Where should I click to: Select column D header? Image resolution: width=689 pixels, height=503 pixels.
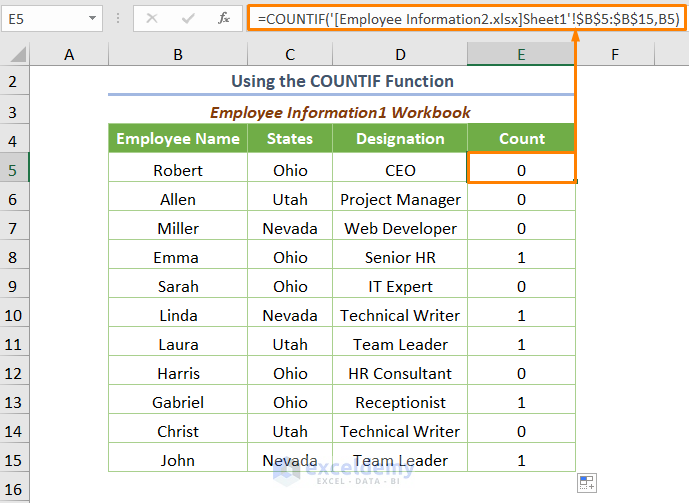tap(400, 55)
